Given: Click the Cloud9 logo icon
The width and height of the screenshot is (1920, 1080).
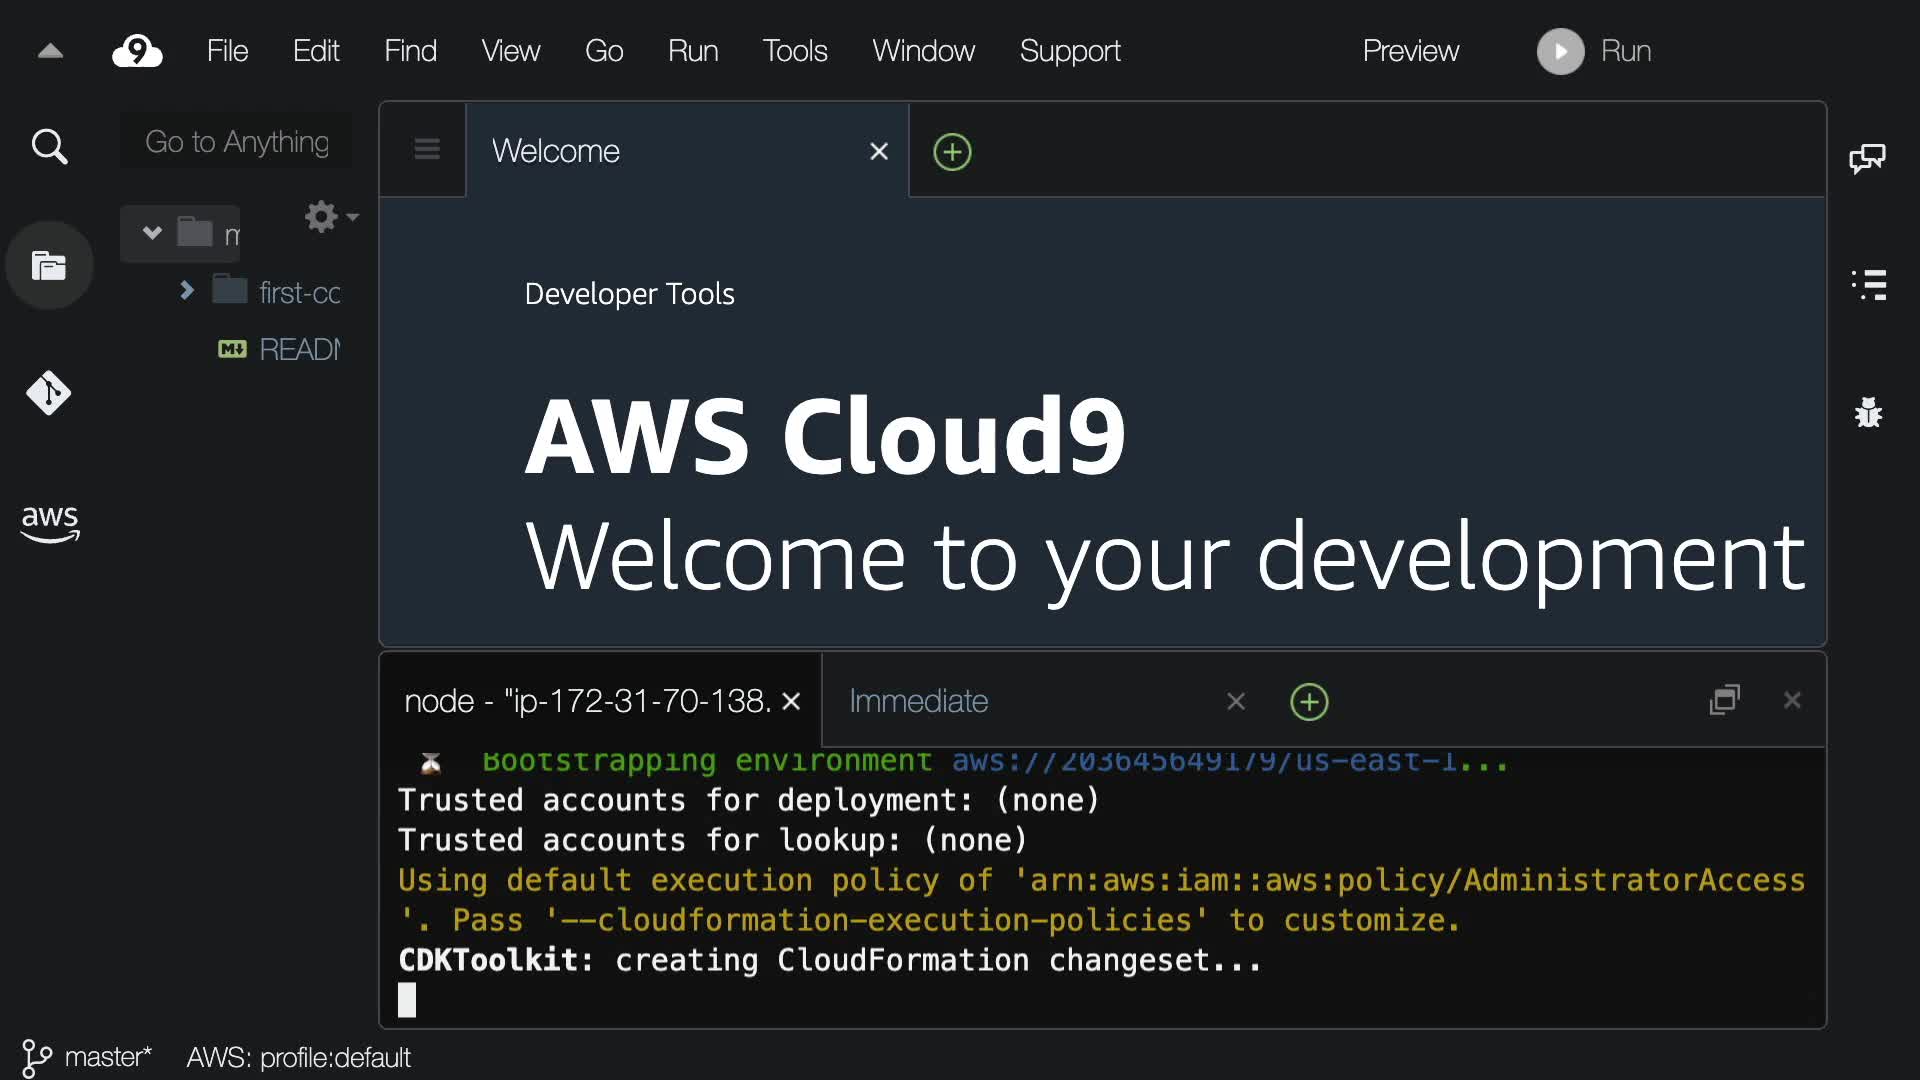Looking at the screenshot, I should point(137,51).
